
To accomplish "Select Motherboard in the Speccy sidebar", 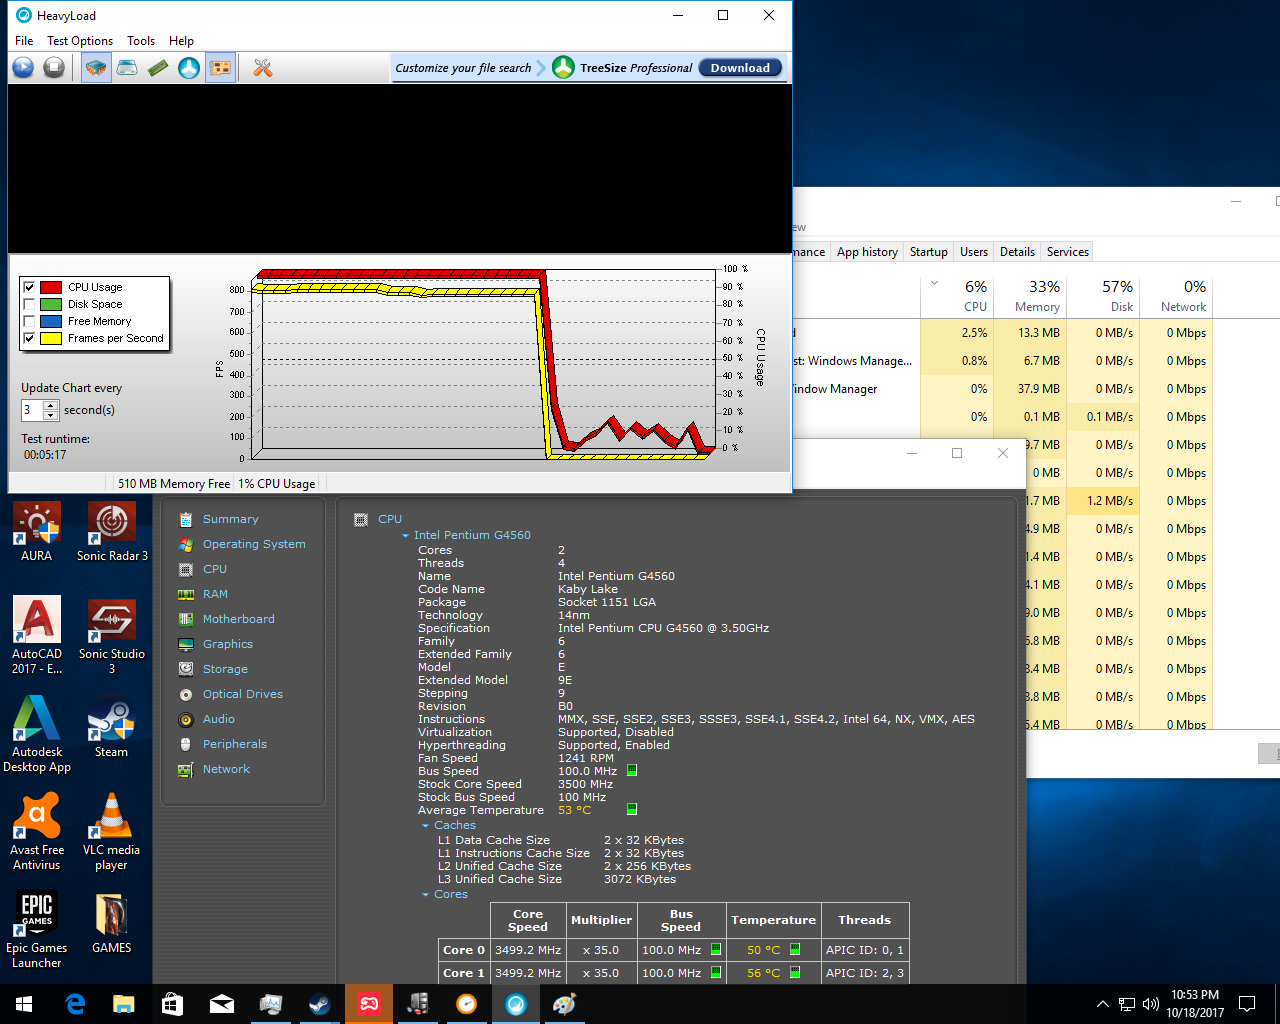I will click(x=238, y=619).
